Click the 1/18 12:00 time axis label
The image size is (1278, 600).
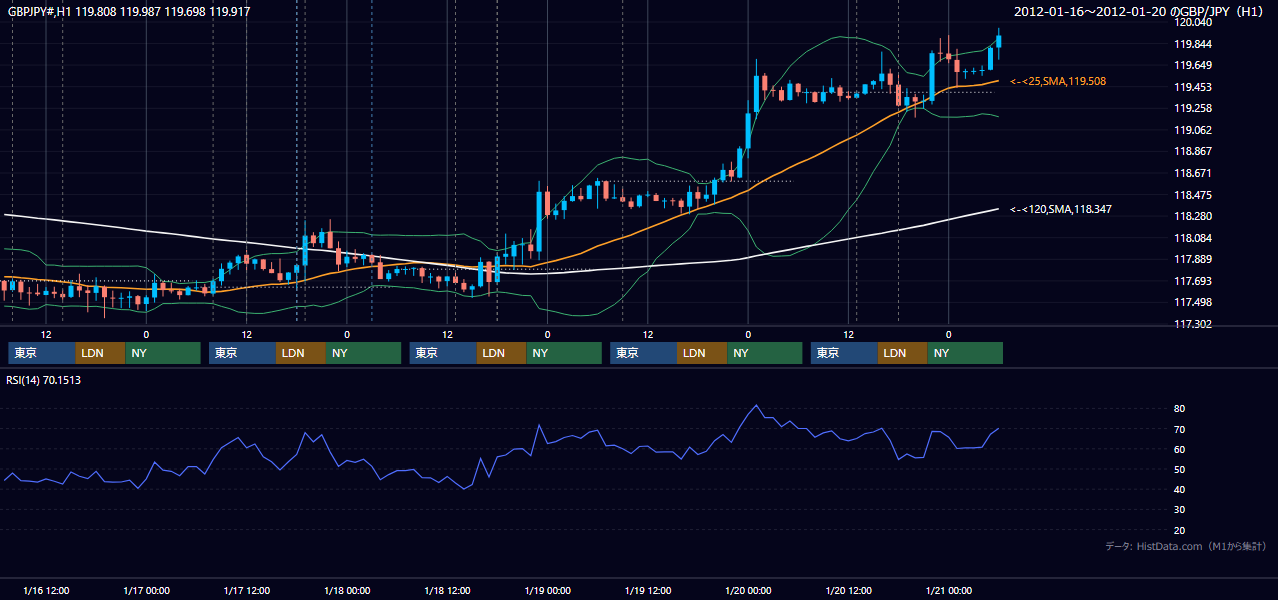(x=447, y=591)
